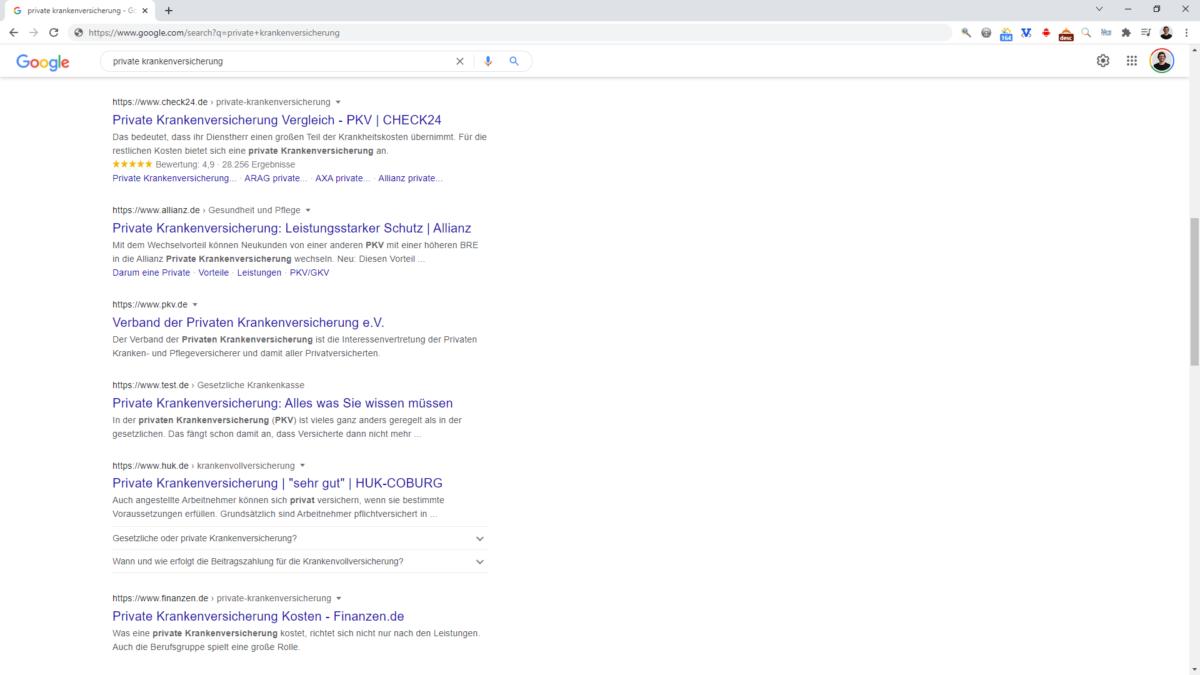
Task: Expand the finanzen.de result options arrow
Action: pos(339,598)
